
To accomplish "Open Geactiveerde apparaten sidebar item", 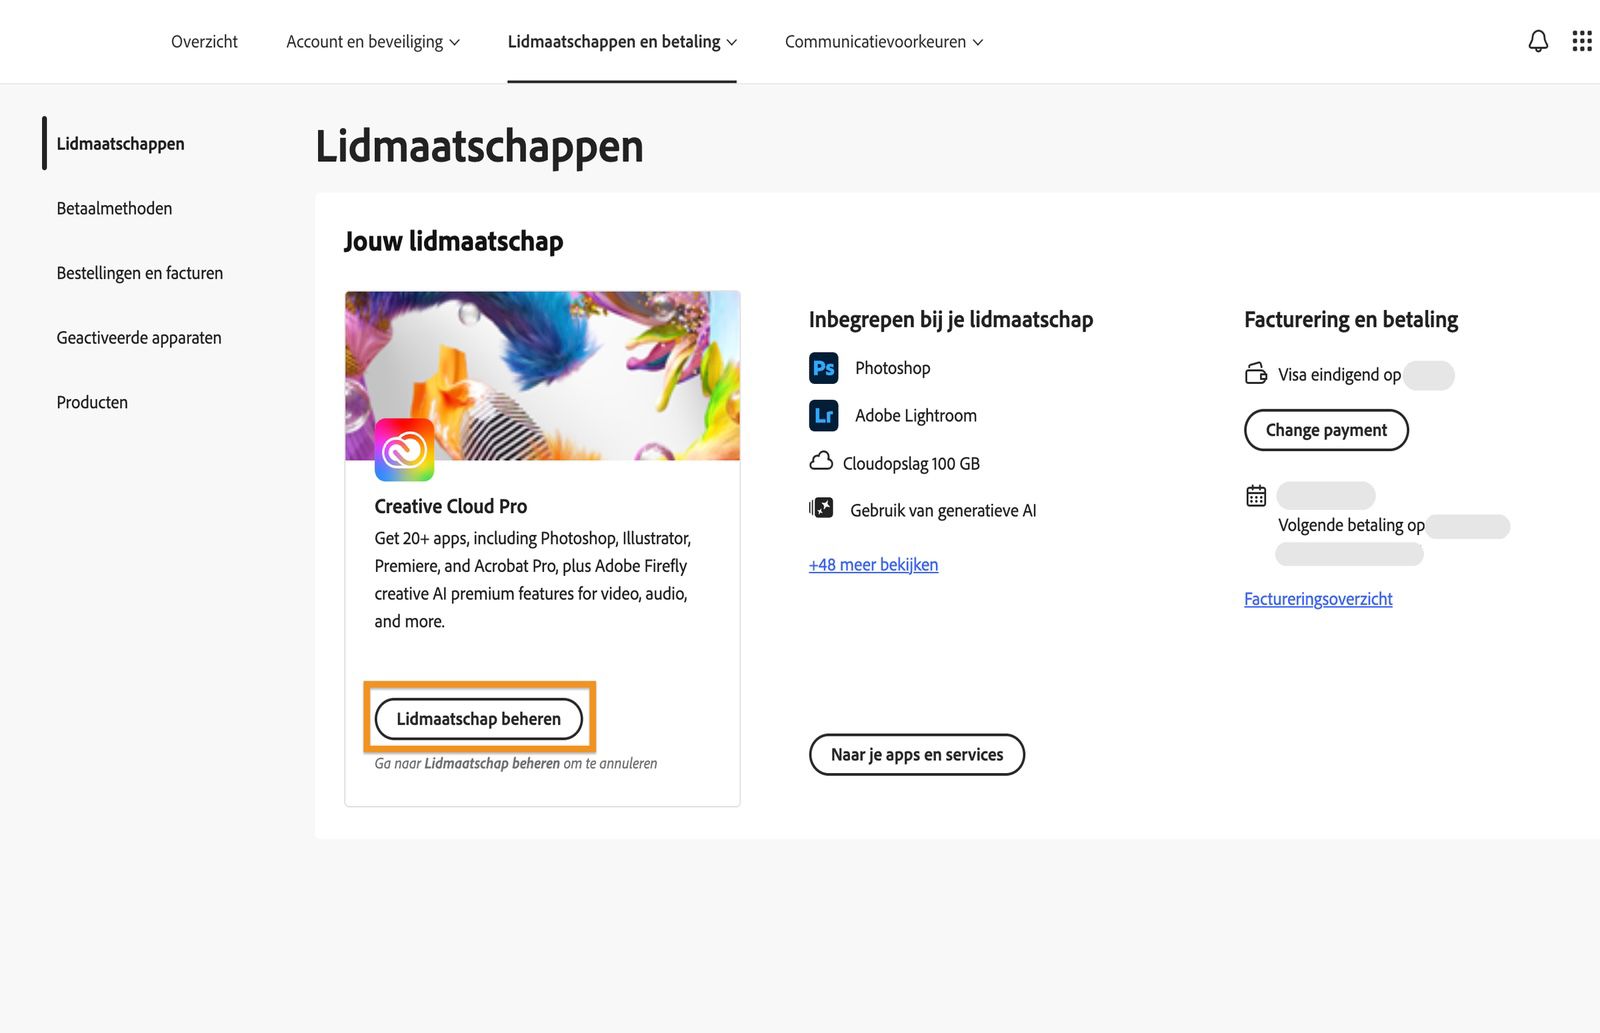I will 139,337.
